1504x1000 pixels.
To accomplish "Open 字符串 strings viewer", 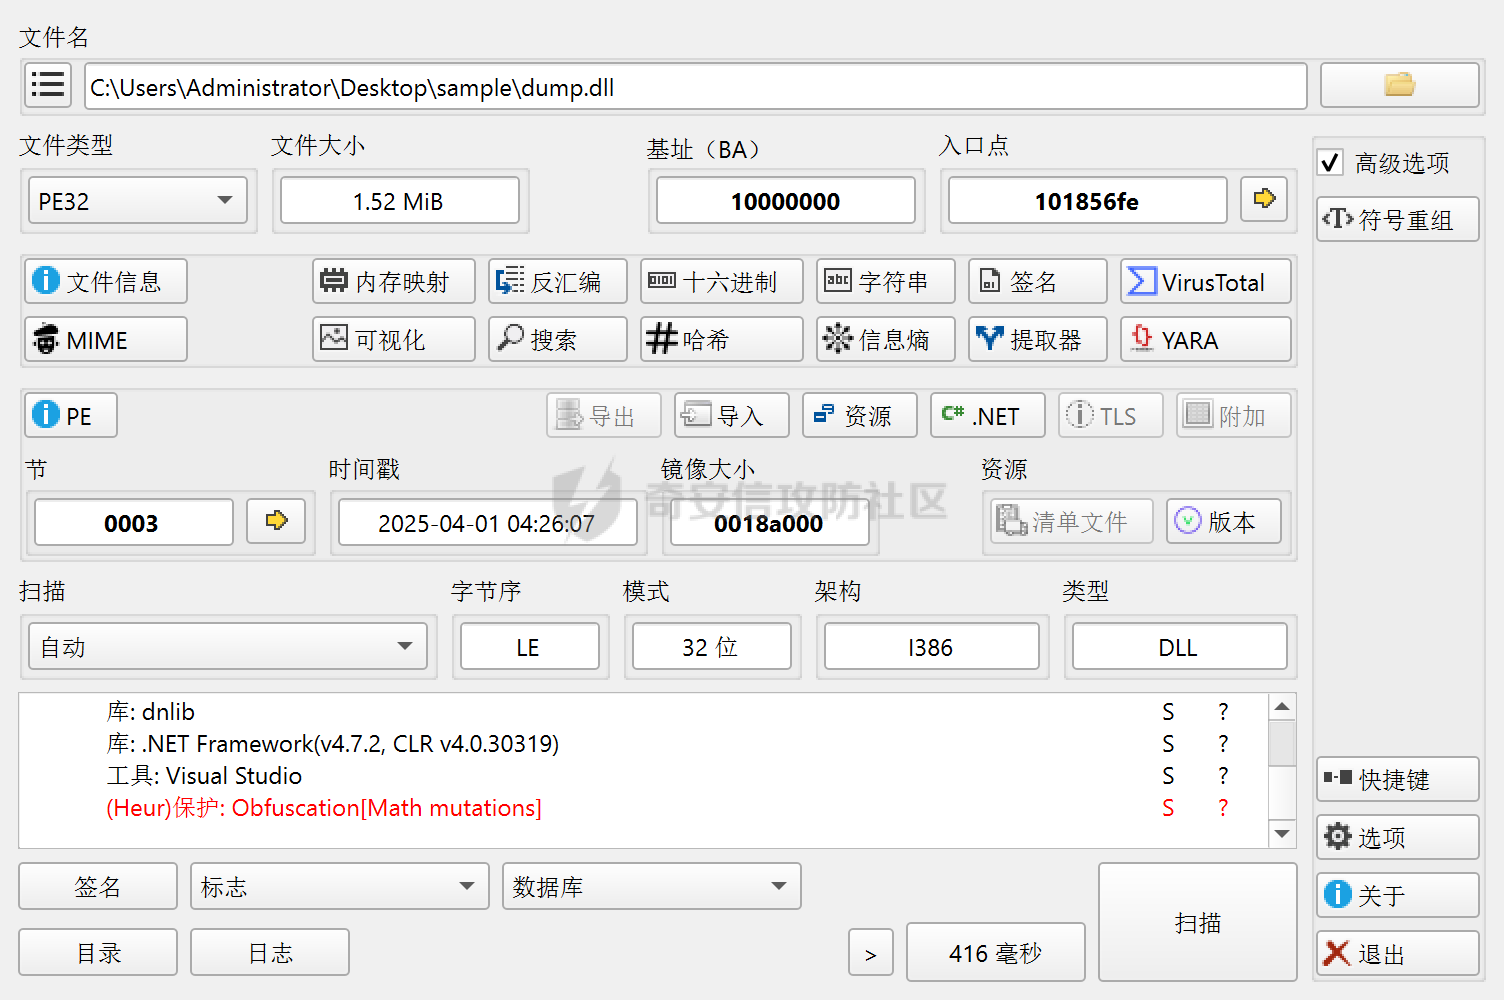I will tap(886, 281).
